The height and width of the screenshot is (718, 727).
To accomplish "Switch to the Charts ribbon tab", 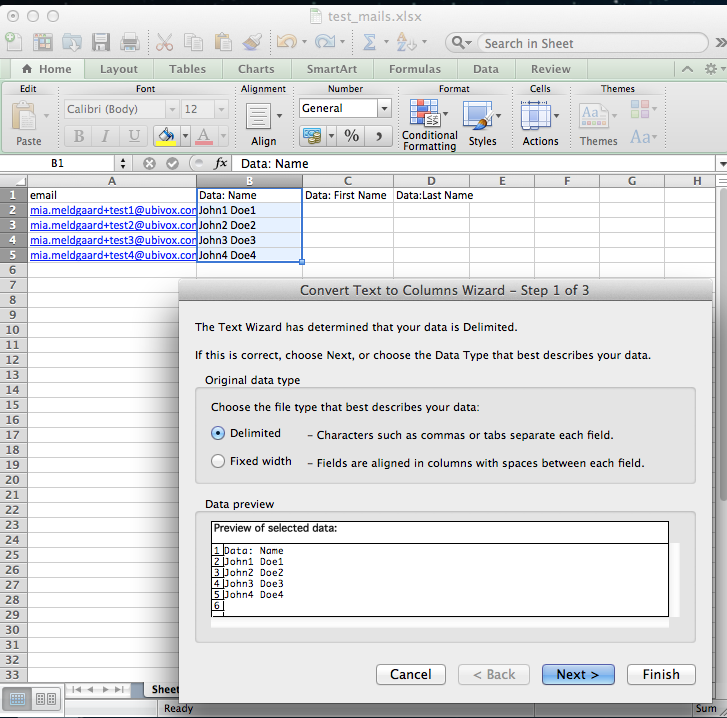I will click(256, 69).
